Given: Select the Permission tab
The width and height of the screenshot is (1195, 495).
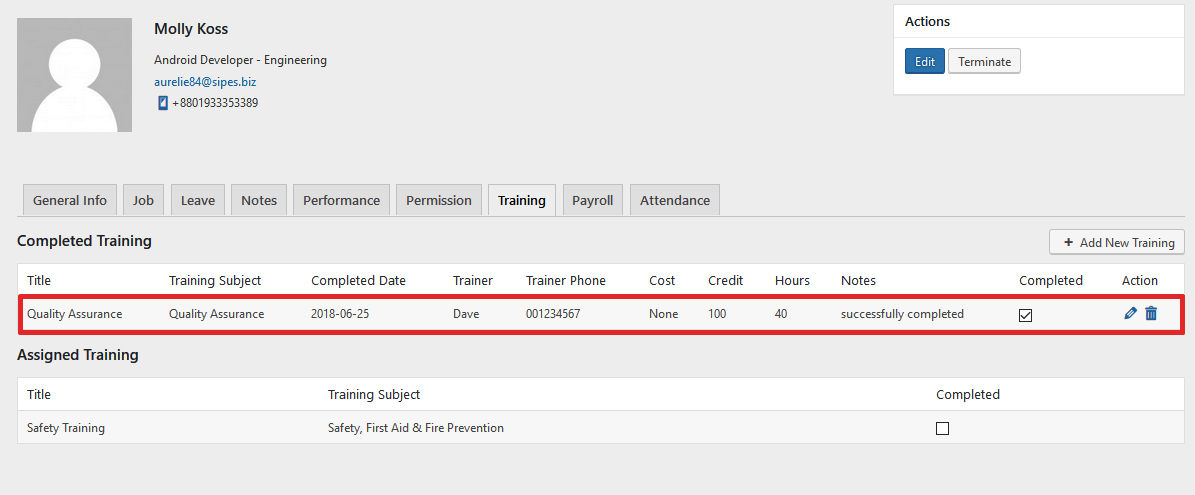Looking at the screenshot, I should (439, 200).
